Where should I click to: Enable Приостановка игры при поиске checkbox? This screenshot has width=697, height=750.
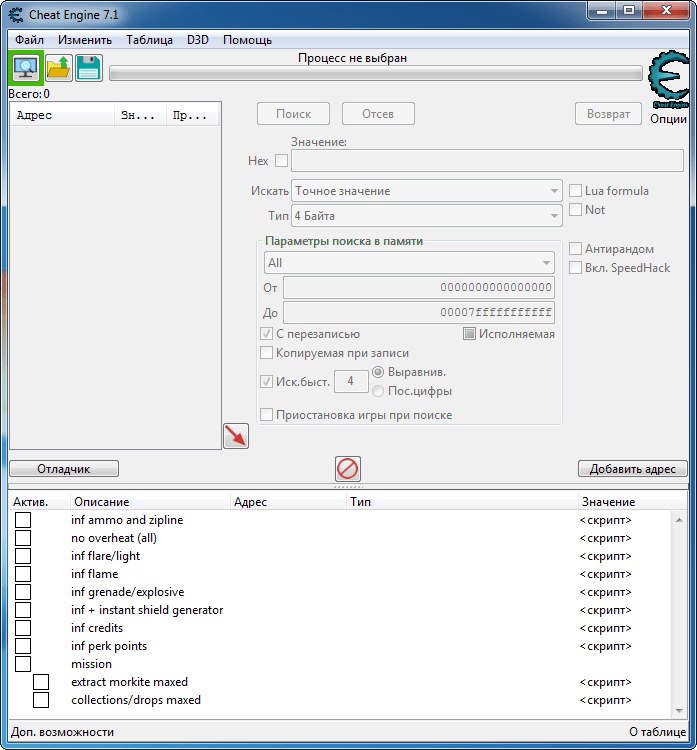pos(266,414)
